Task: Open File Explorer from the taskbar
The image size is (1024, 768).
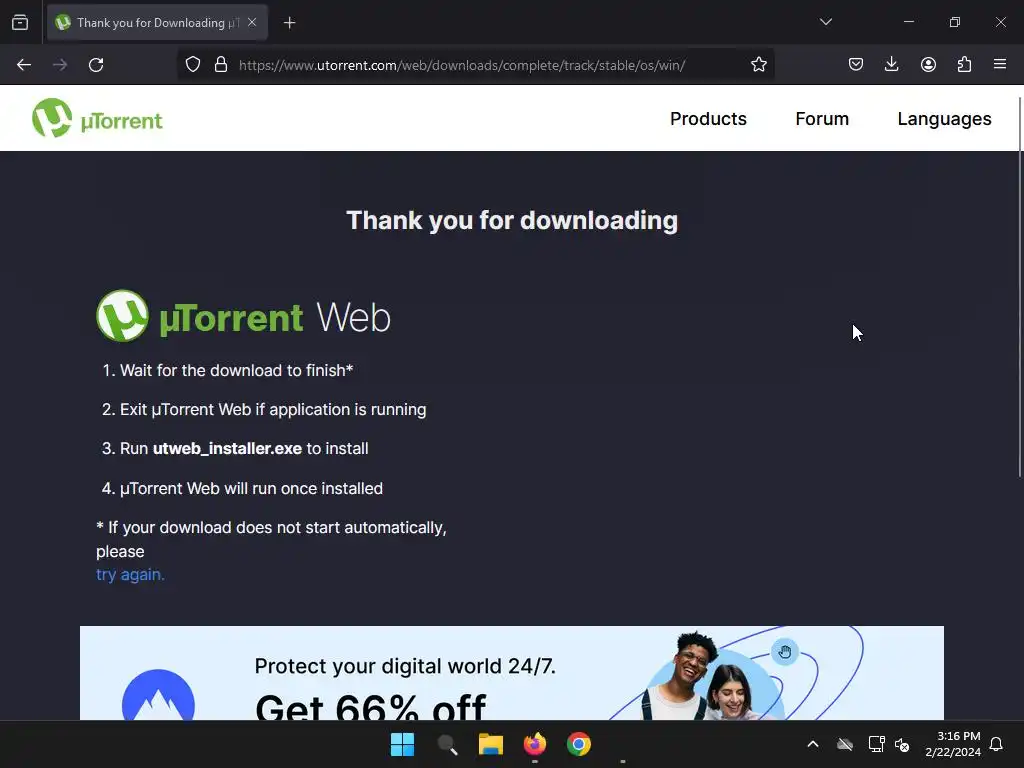Action: tap(490, 744)
